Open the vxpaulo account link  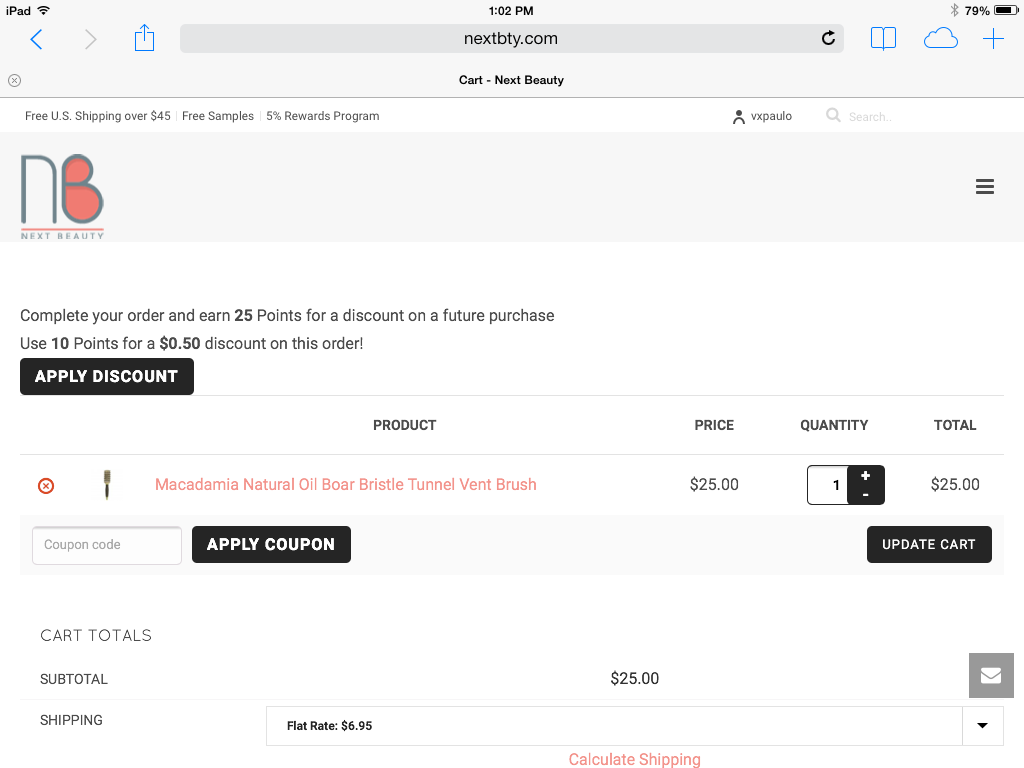(x=762, y=116)
